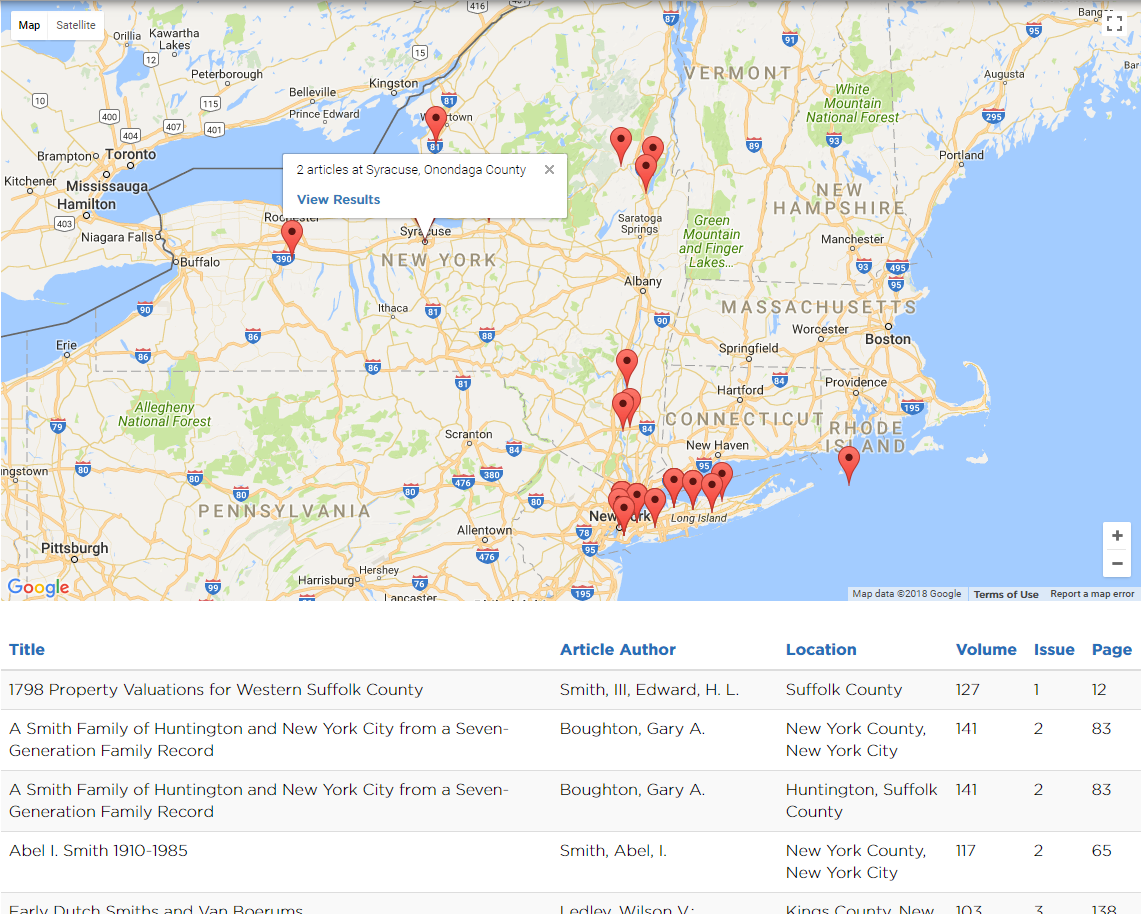
Task: Click the red pin off Rhode Island's coast
Action: pyautogui.click(x=849, y=463)
